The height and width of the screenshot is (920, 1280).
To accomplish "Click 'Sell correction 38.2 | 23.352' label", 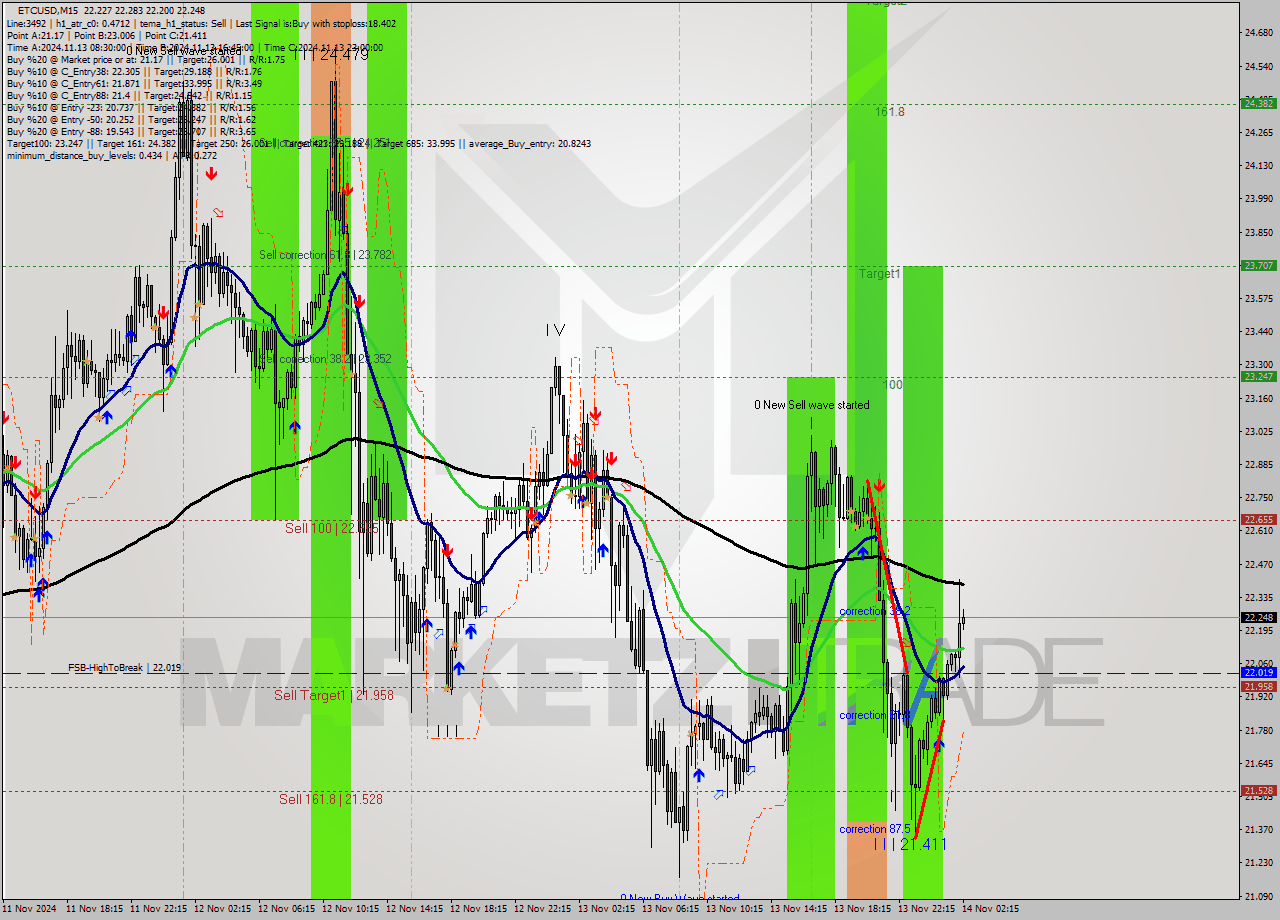I will point(326,358).
